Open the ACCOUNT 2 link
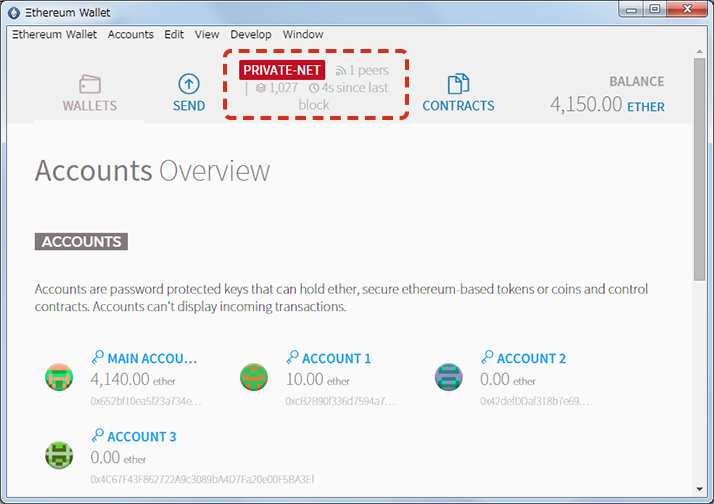The height and width of the screenshot is (504, 714). click(531, 359)
